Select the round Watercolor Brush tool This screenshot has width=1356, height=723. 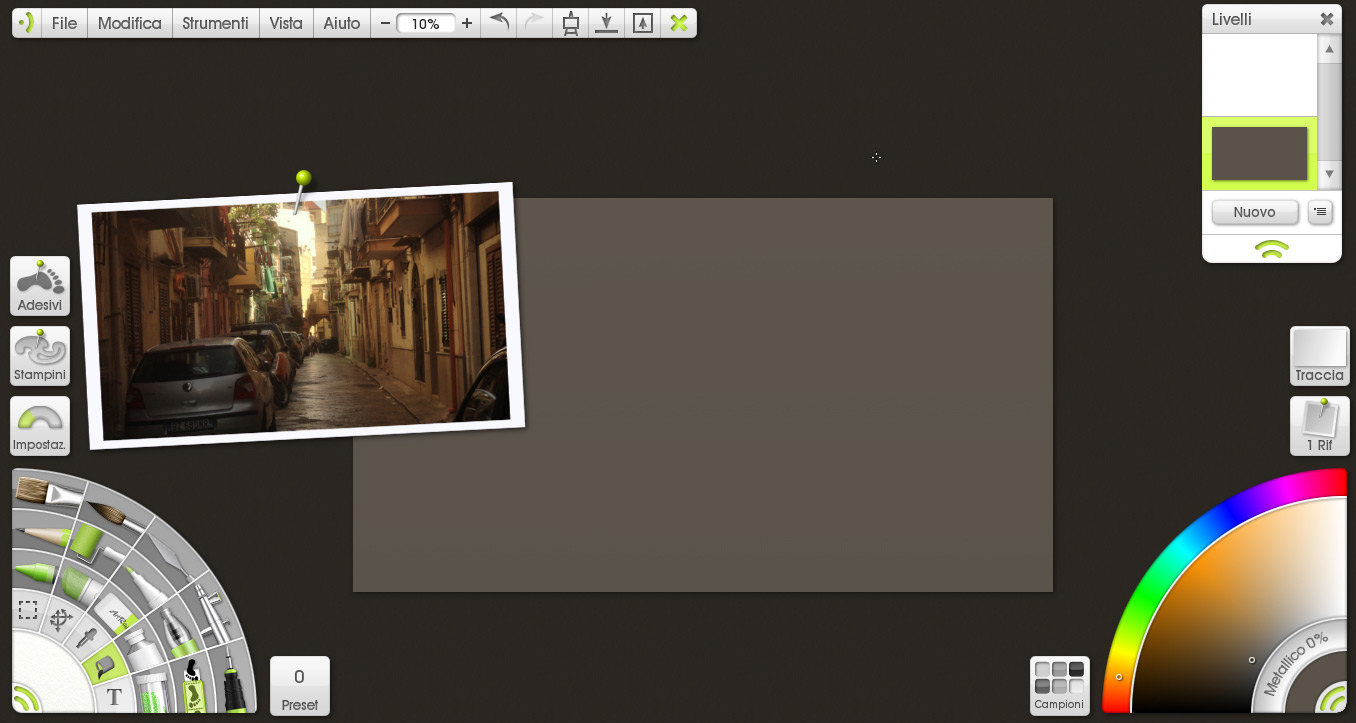pos(118,516)
